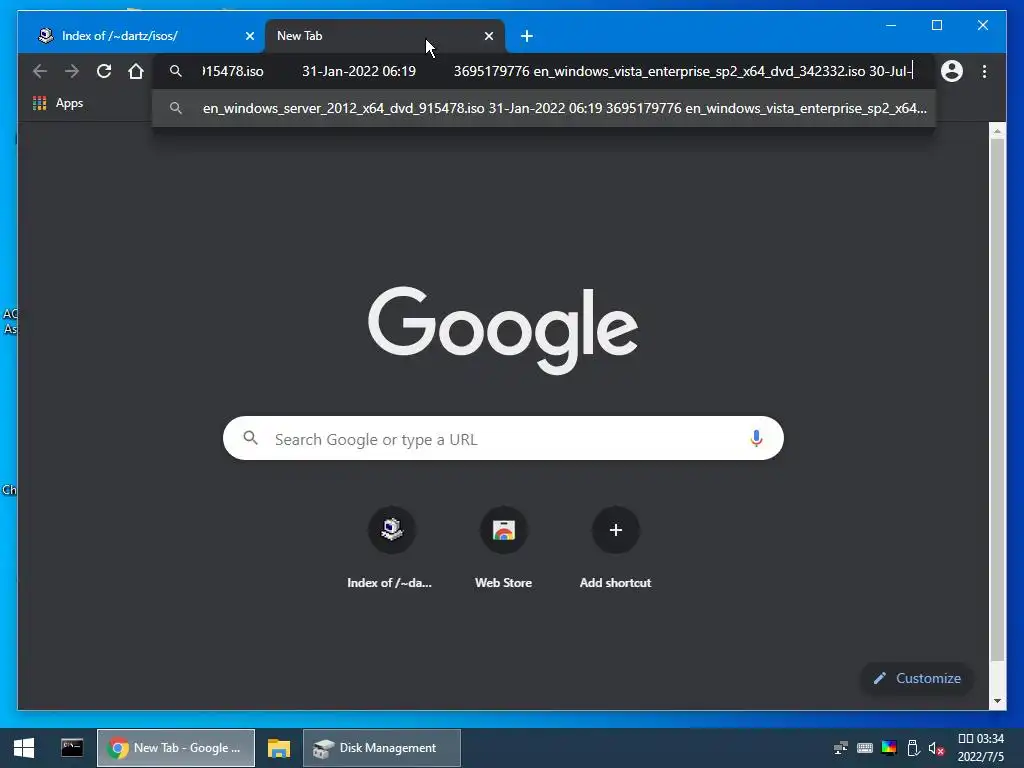
Task: Click the colorful display tray icon
Action: click(889, 748)
